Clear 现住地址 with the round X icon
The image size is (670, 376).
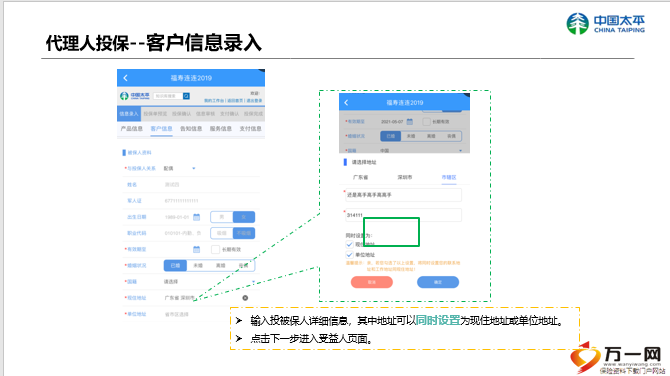tap(245, 298)
